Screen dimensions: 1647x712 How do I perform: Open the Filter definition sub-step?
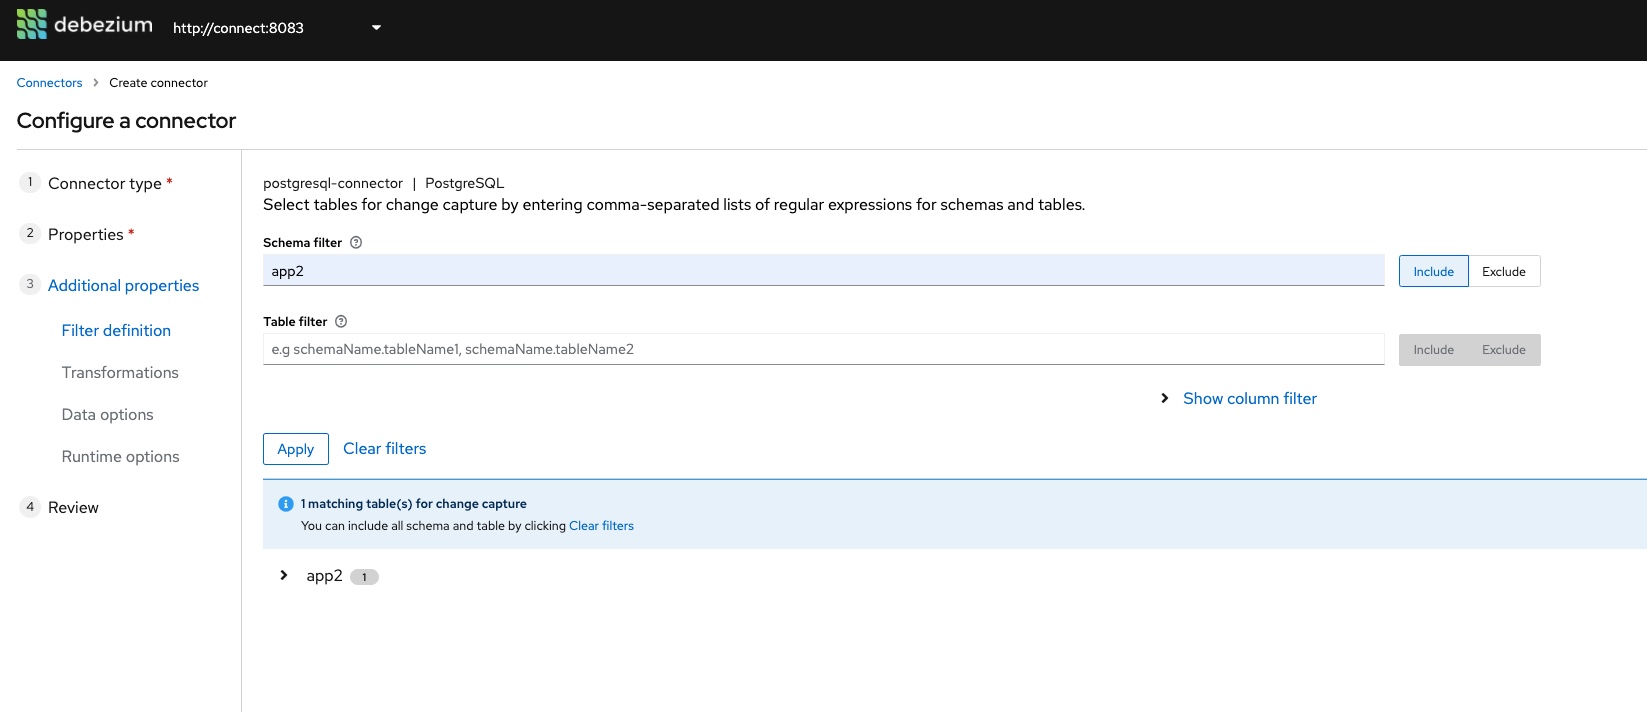[x=116, y=330]
